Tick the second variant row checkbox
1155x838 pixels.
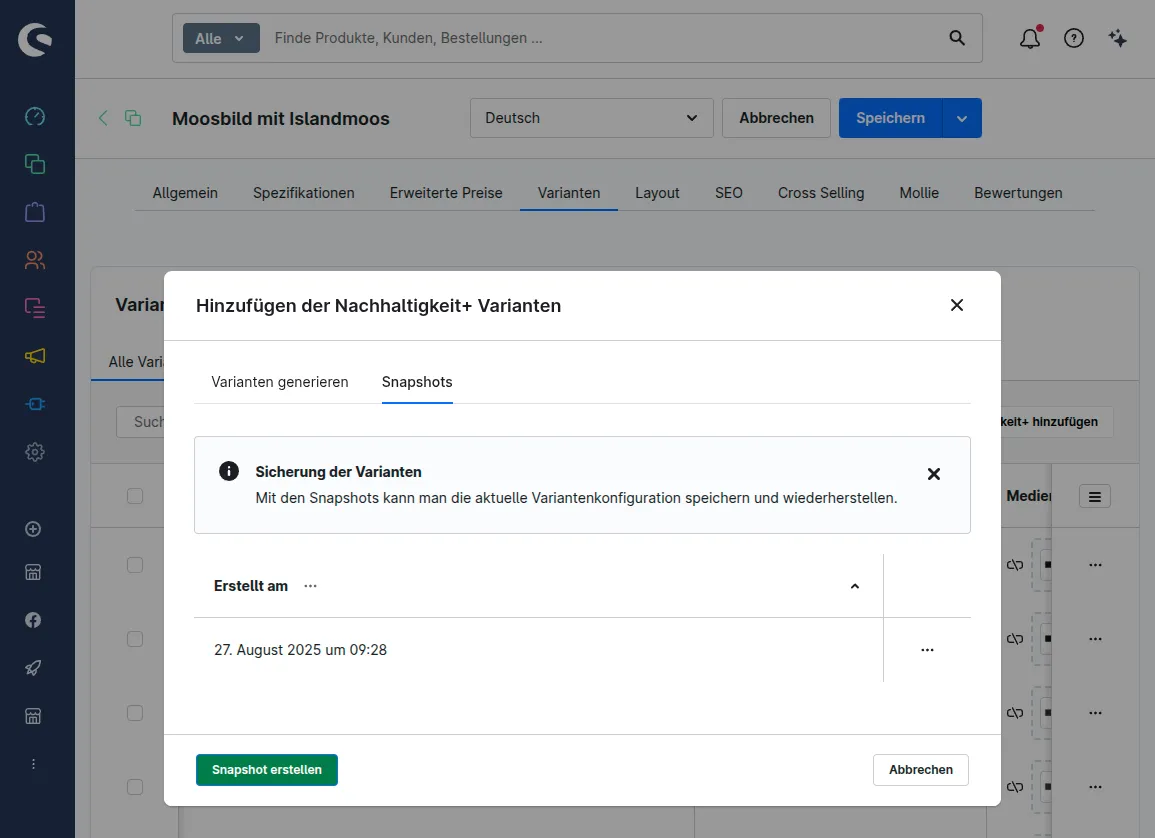point(135,638)
